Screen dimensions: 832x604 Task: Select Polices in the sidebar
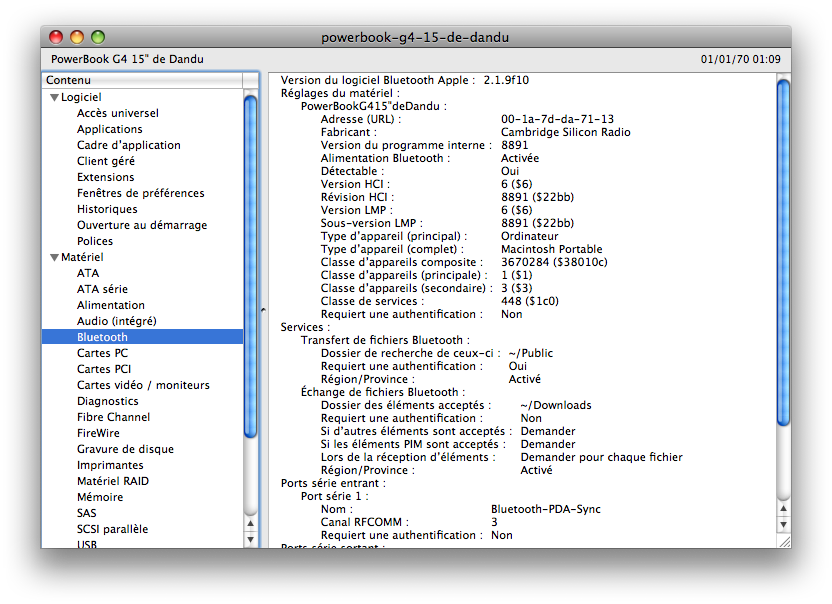point(95,241)
